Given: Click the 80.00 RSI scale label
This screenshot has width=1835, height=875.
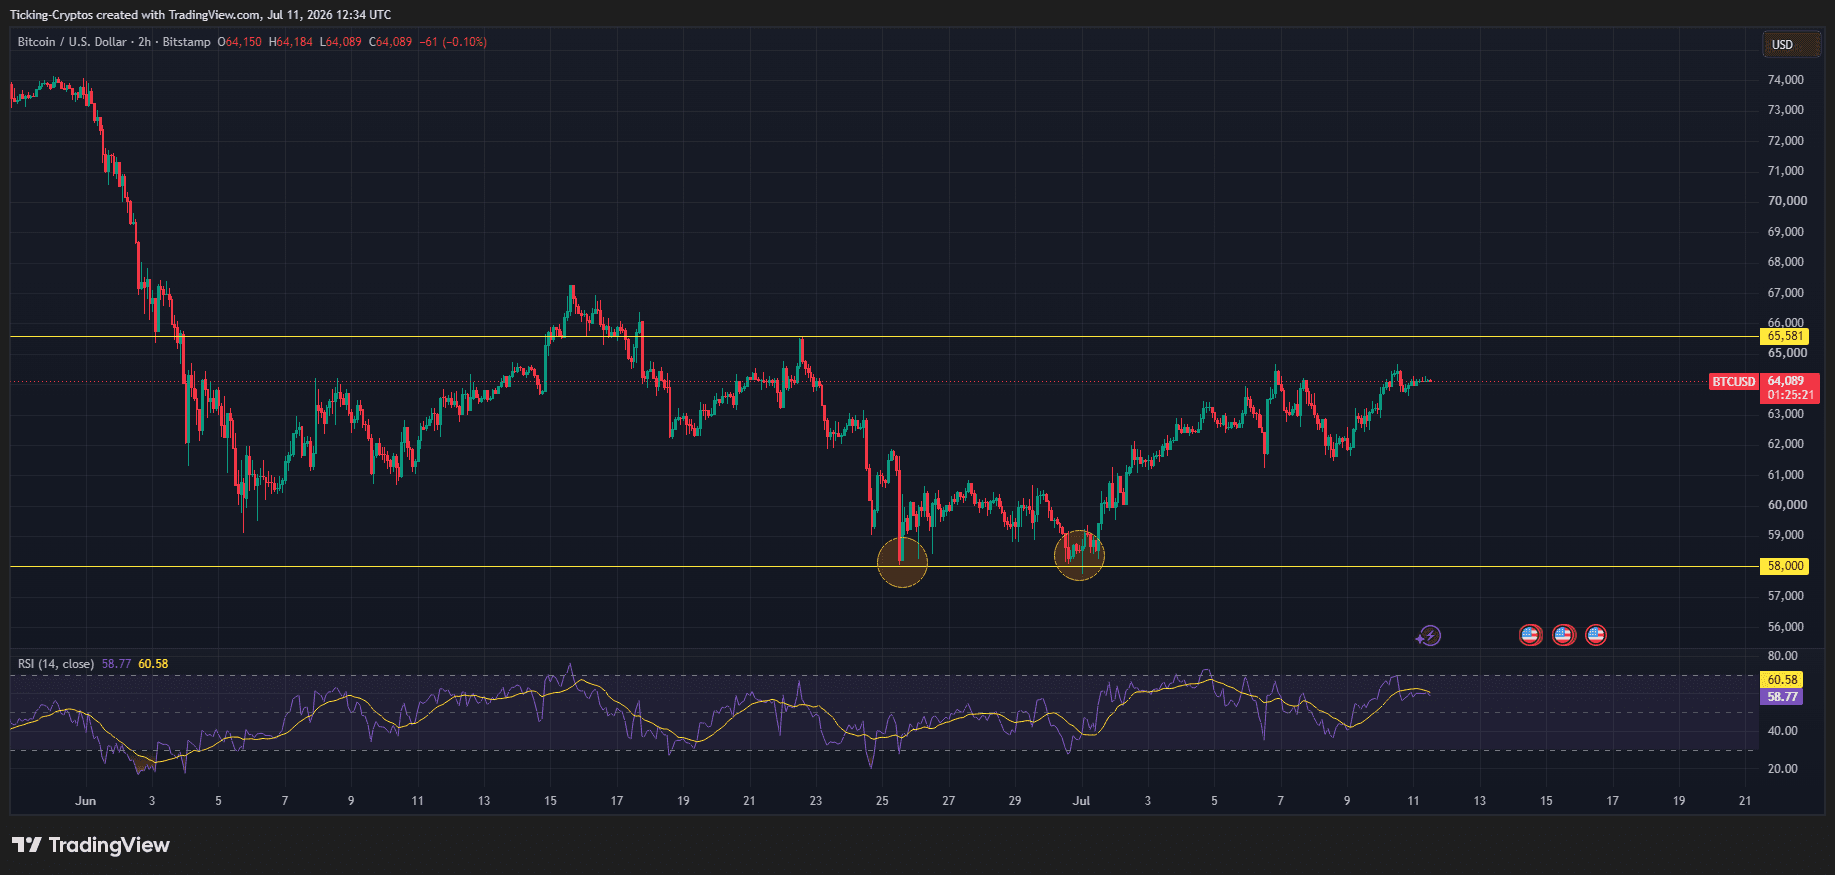Looking at the screenshot, I should click(1782, 656).
